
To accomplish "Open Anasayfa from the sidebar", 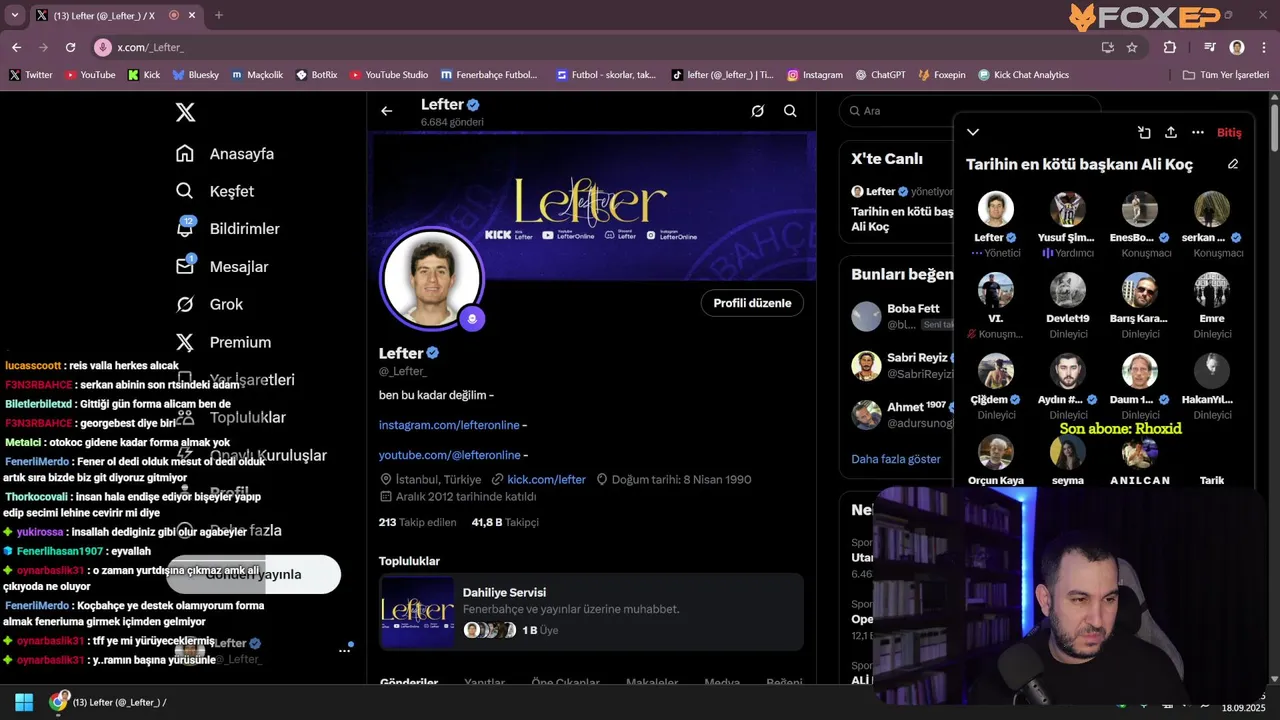I will pyautogui.click(x=225, y=153).
